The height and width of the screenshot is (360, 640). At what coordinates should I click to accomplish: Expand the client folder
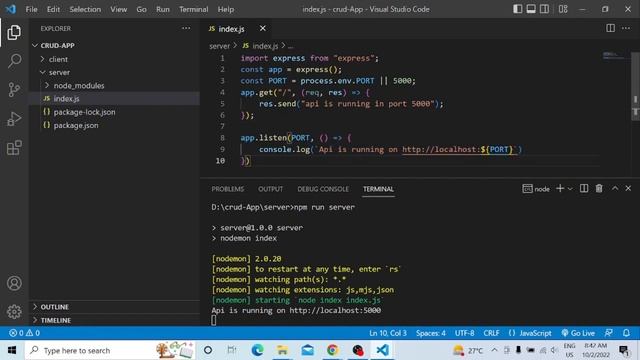point(114,59)
